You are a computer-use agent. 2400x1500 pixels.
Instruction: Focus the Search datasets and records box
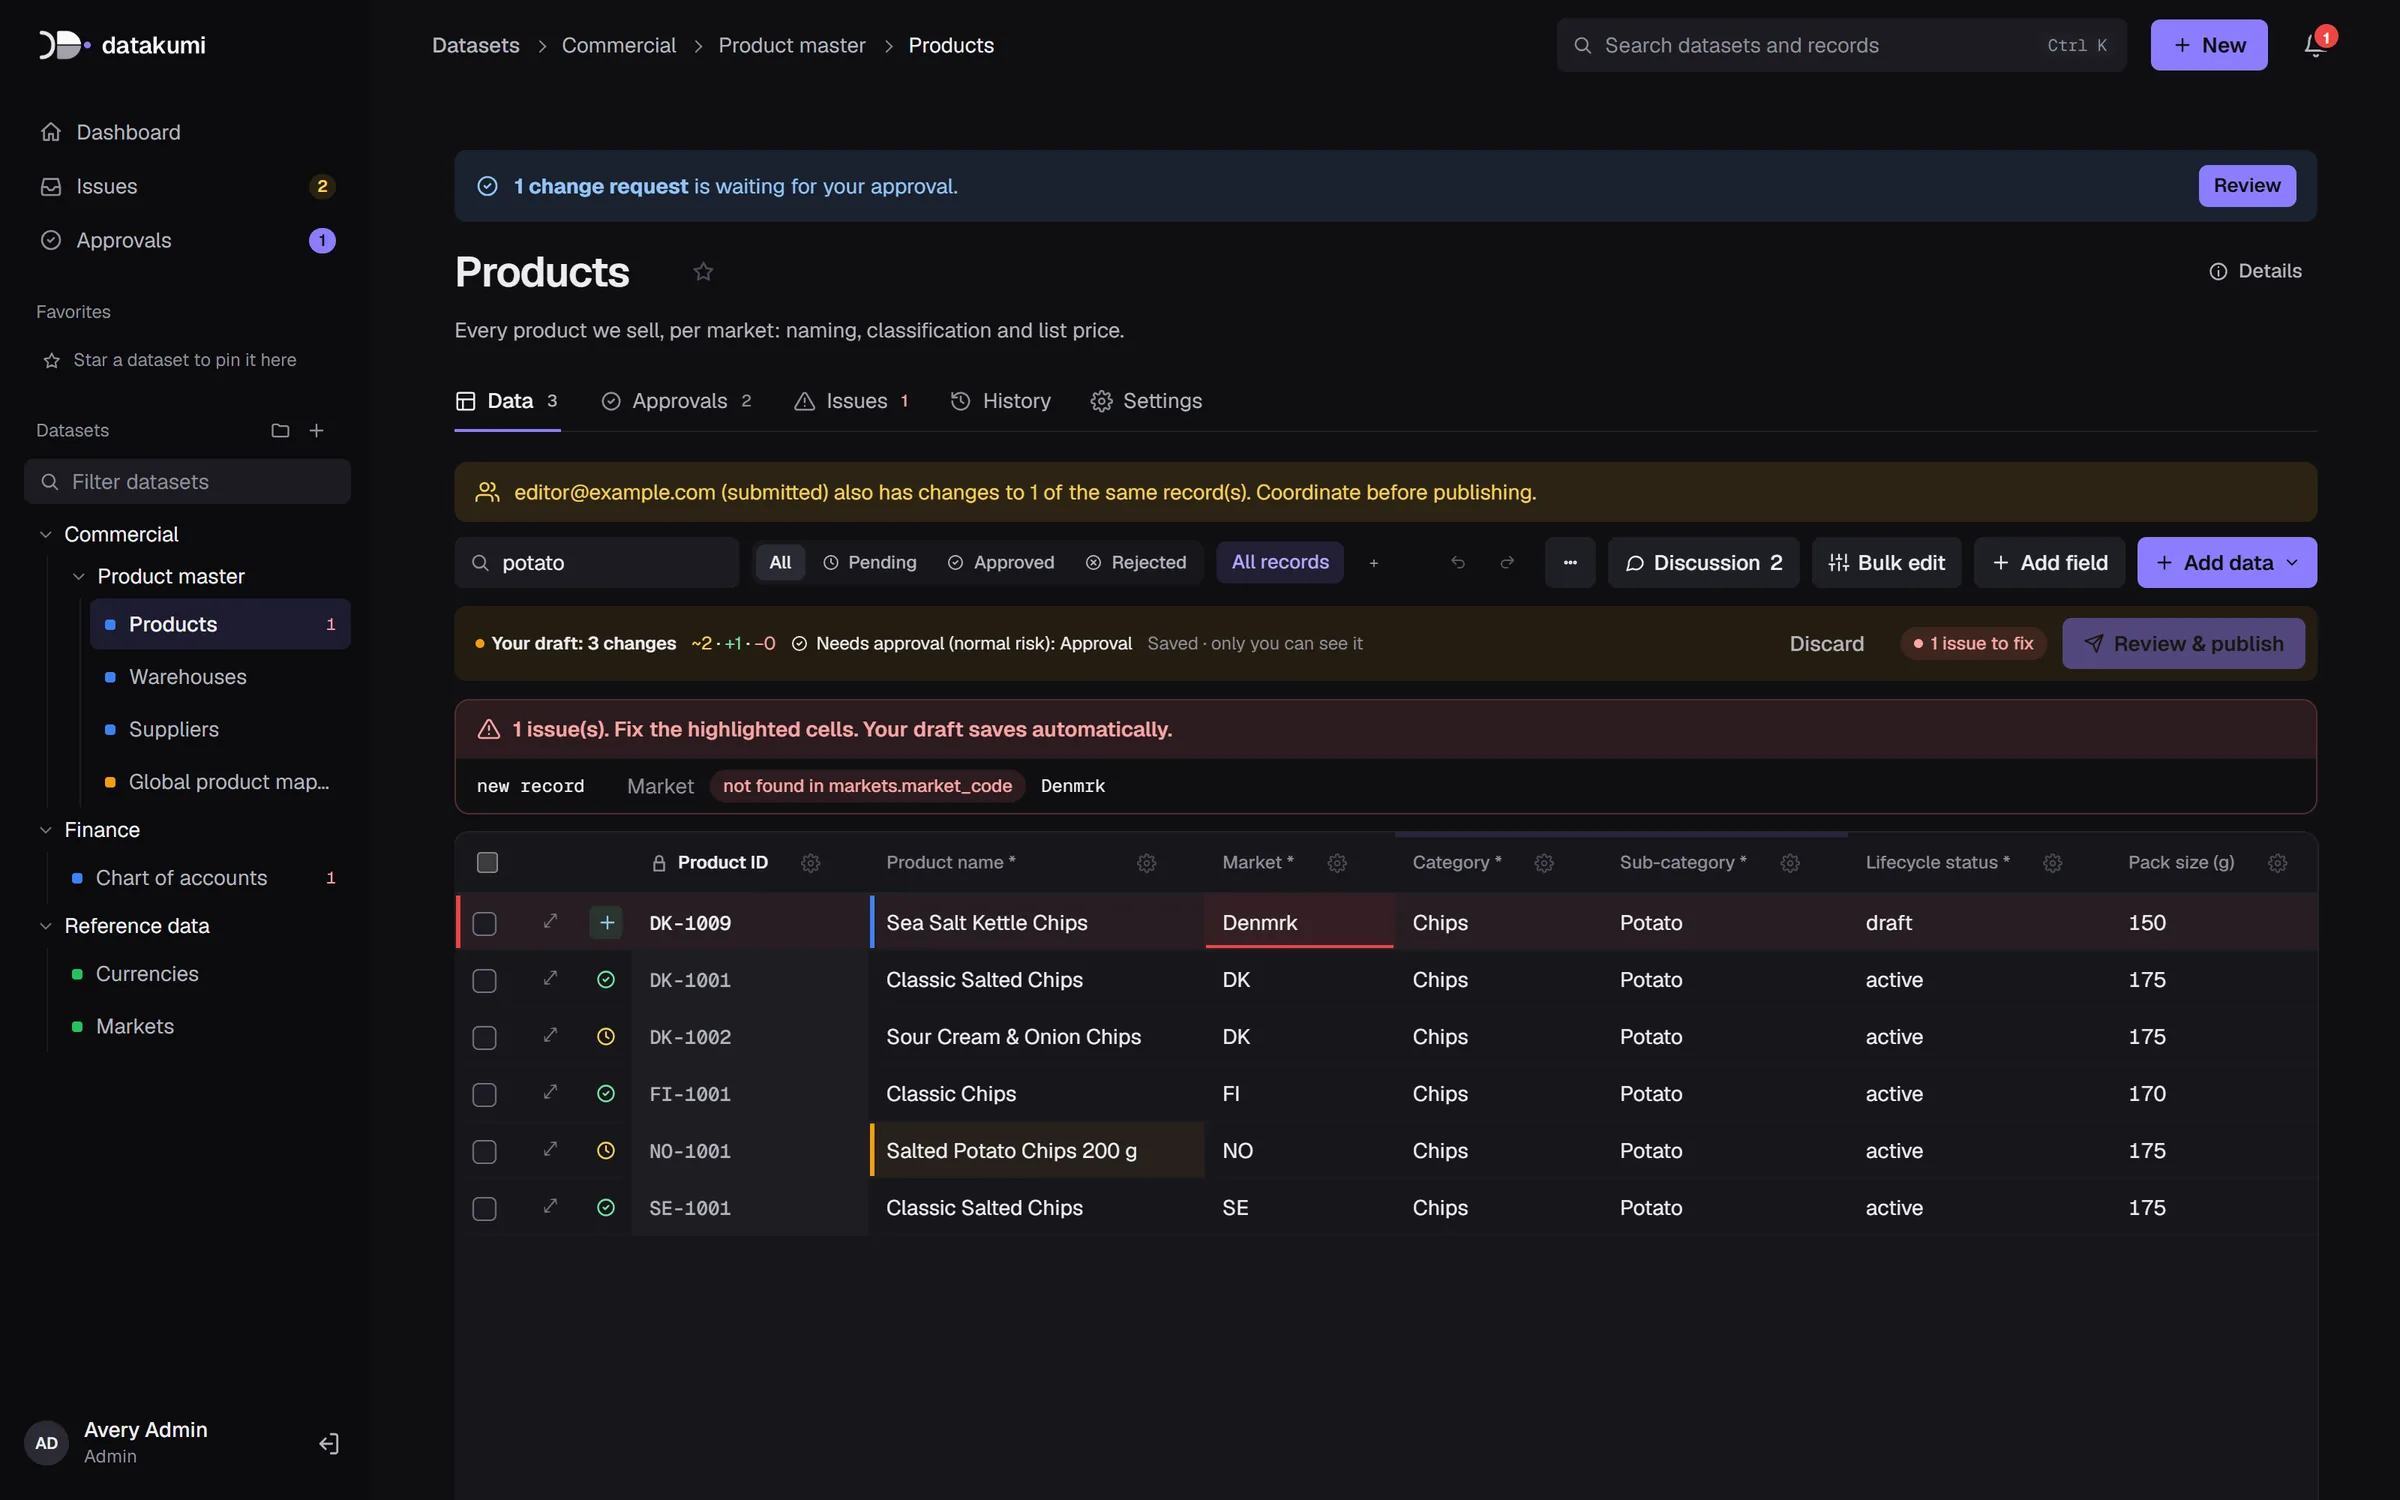point(1841,45)
